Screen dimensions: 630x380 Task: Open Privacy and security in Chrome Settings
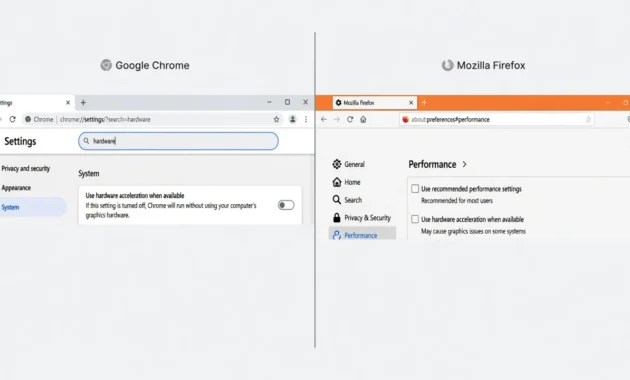(26, 168)
